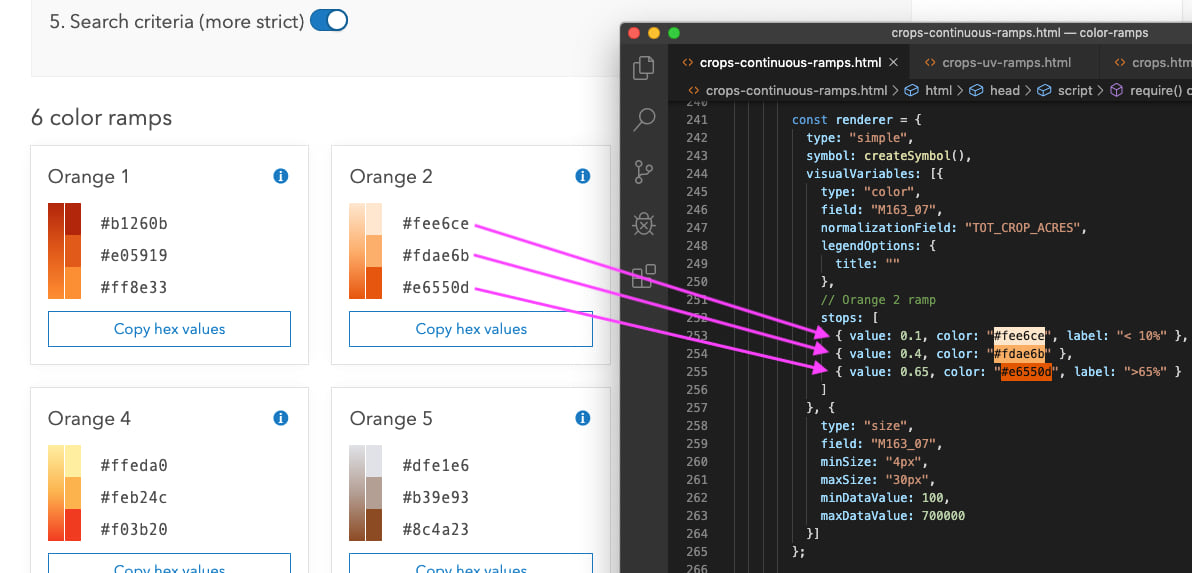This screenshot has width=1192, height=573.
Task: Click the Orange 2 color ramp swatch
Action: click(x=366, y=251)
